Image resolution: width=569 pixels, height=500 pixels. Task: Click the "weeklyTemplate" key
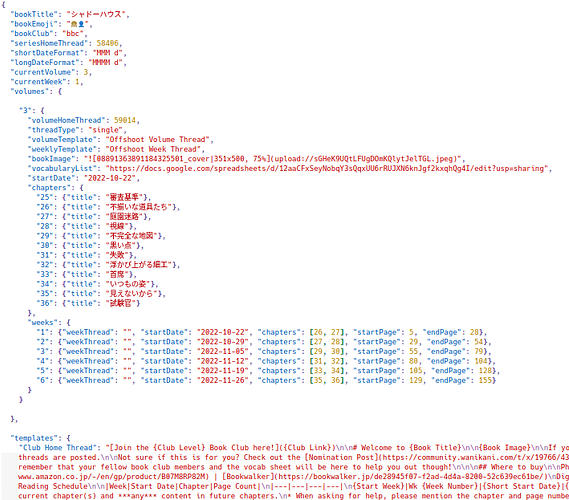pos(62,149)
